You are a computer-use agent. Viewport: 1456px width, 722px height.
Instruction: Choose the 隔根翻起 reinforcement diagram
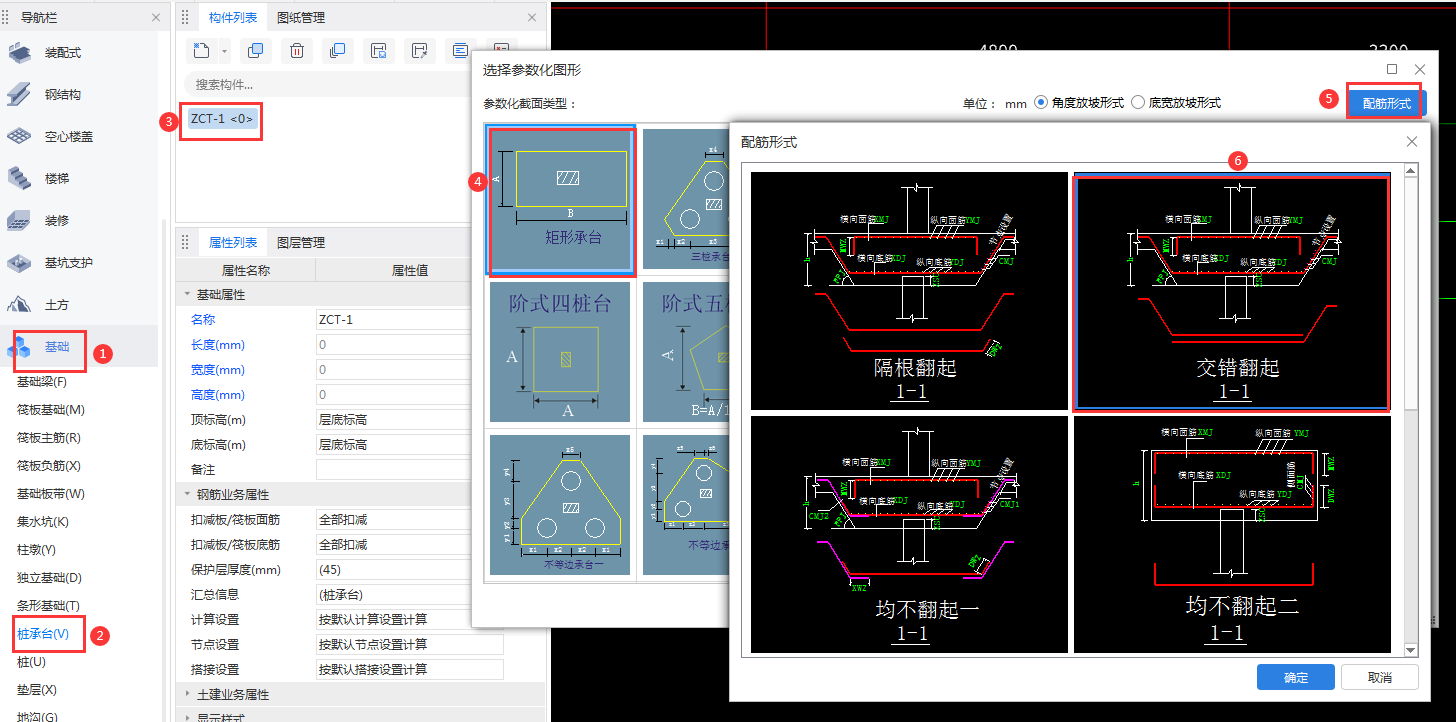point(909,291)
